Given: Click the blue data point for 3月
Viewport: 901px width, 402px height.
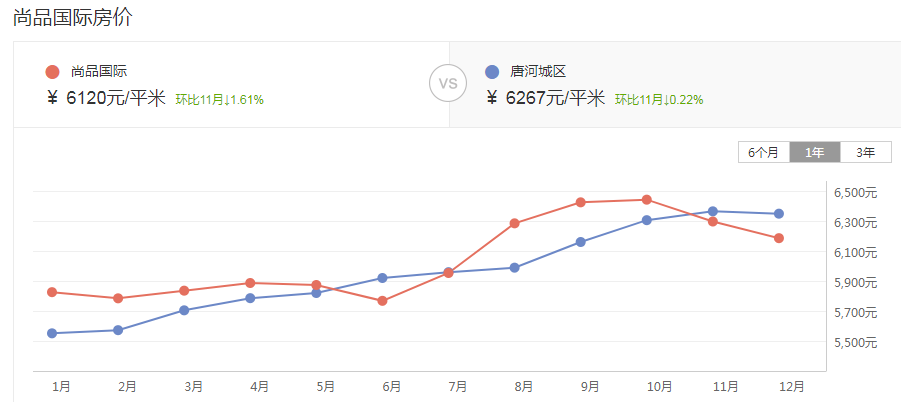Looking at the screenshot, I should (184, 310).
